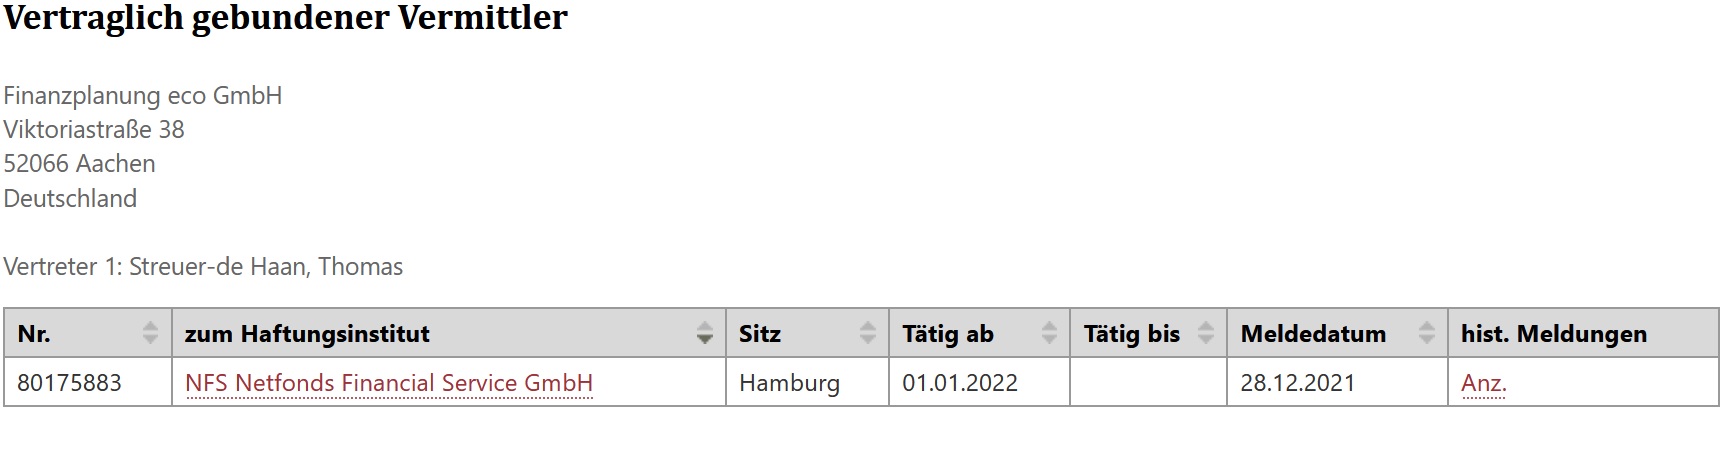Click the Vertraglich gebundener Vermittler heading

tap(286, 17)
